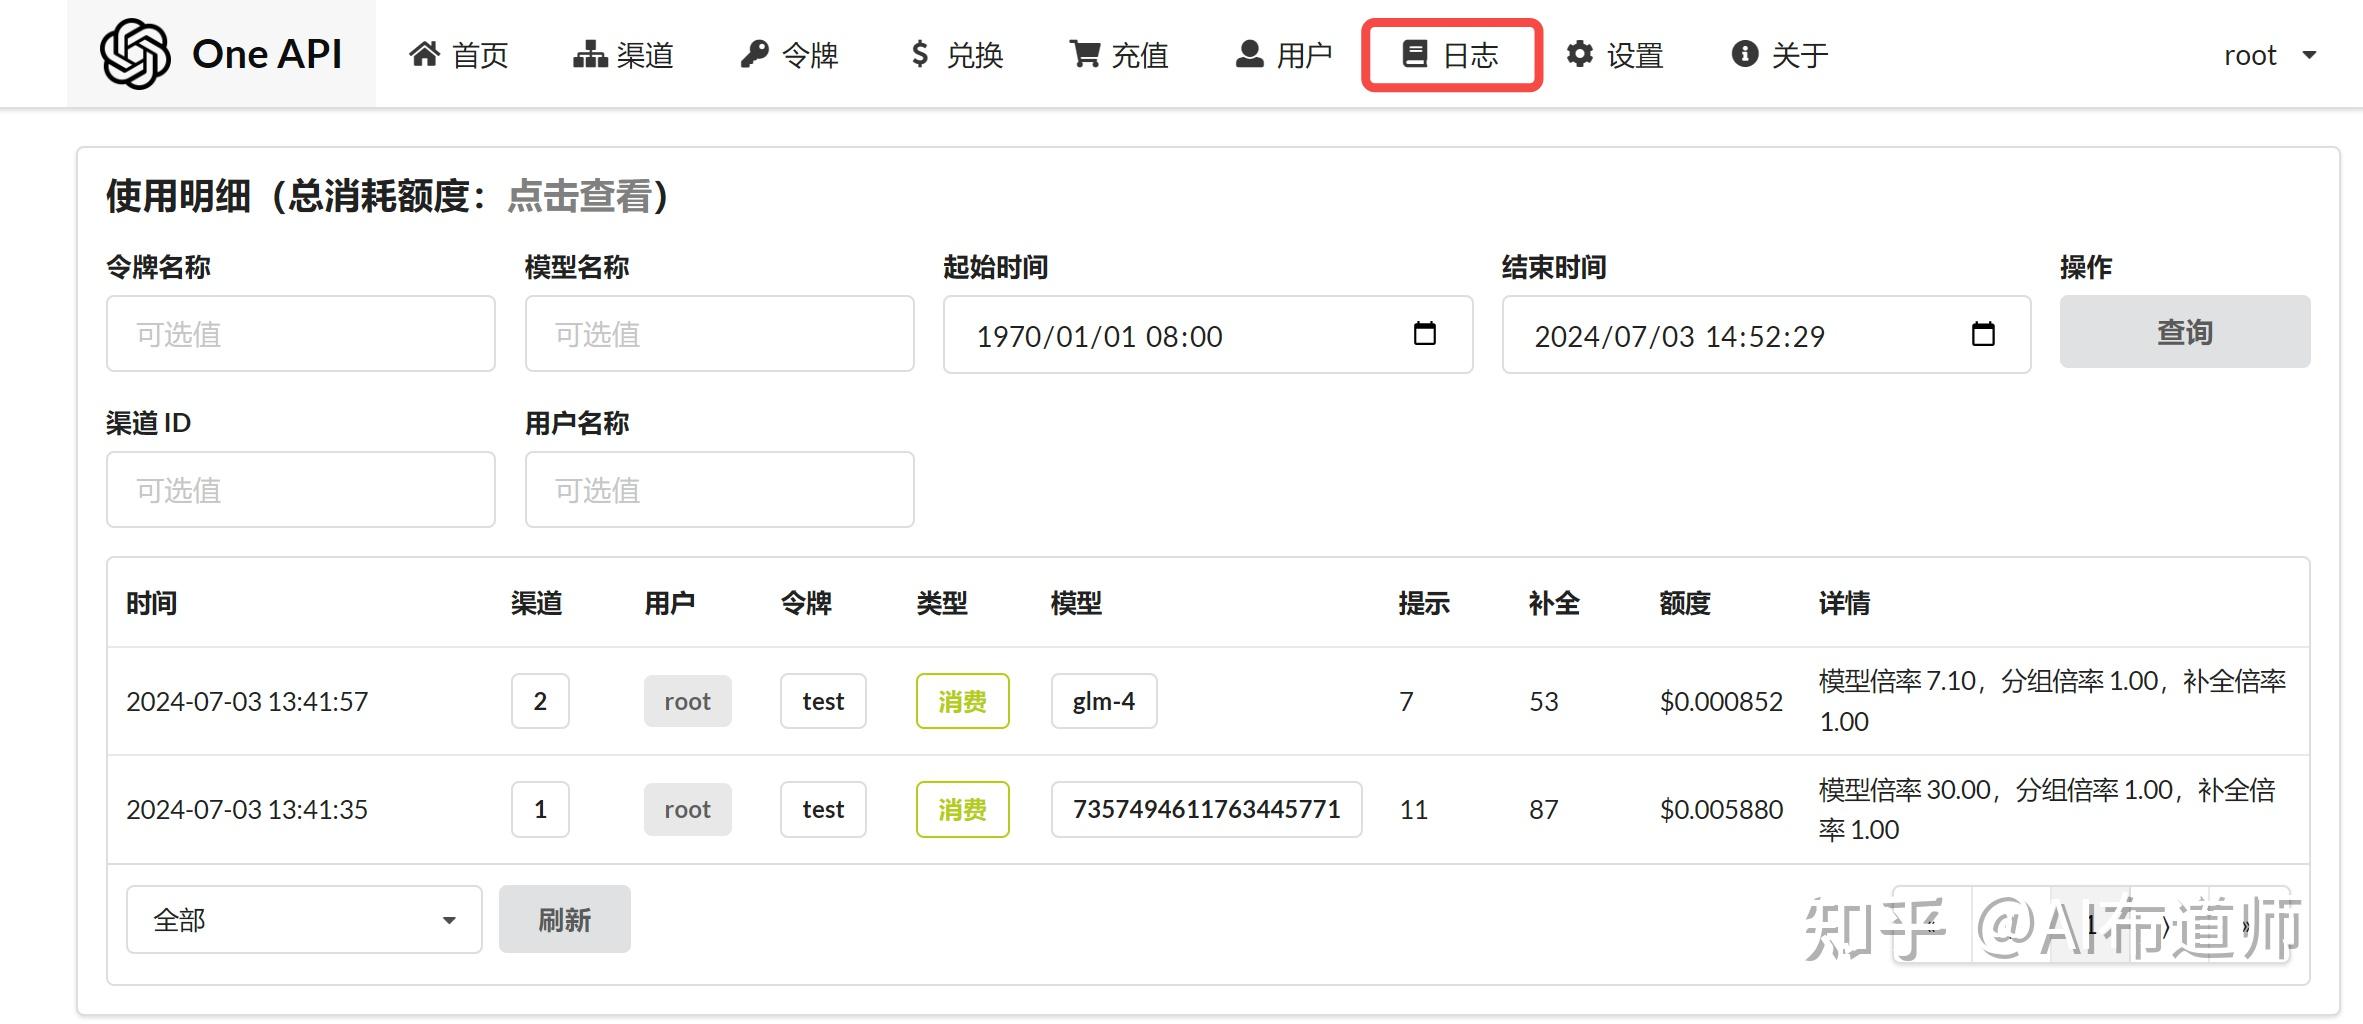Image resolution: width=2363 pixels, height=1024 pixels.
Task: Click the 设置 gear icon
Action: (1578, 54)
